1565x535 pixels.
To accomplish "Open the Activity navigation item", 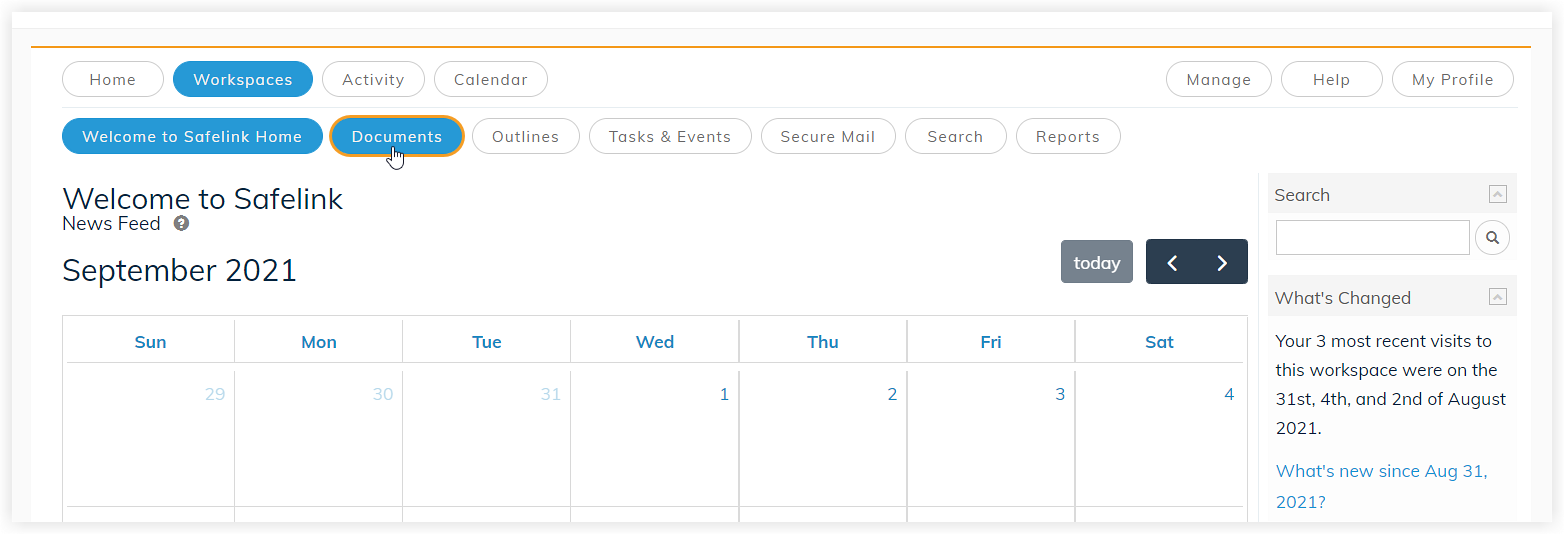I will pos(373,80).
